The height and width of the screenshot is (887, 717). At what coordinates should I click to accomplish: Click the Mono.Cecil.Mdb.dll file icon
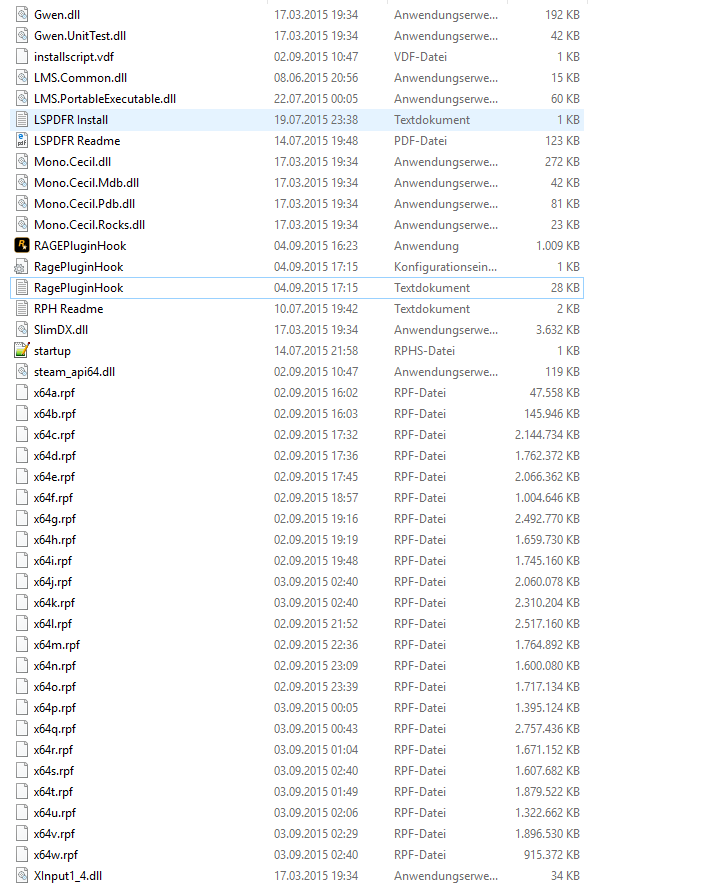point(22,183)
